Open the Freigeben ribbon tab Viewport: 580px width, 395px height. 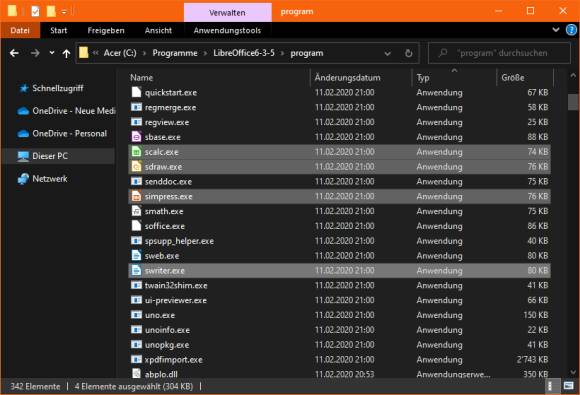106,30
